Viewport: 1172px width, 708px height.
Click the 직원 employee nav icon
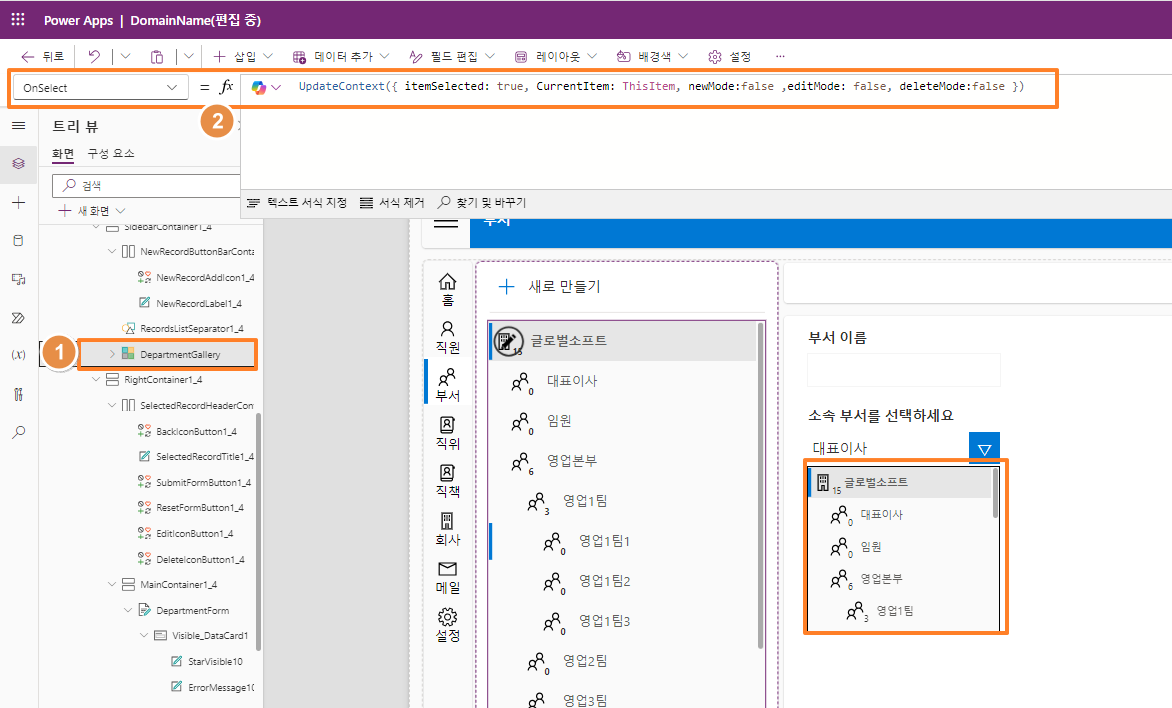[447, 337]
